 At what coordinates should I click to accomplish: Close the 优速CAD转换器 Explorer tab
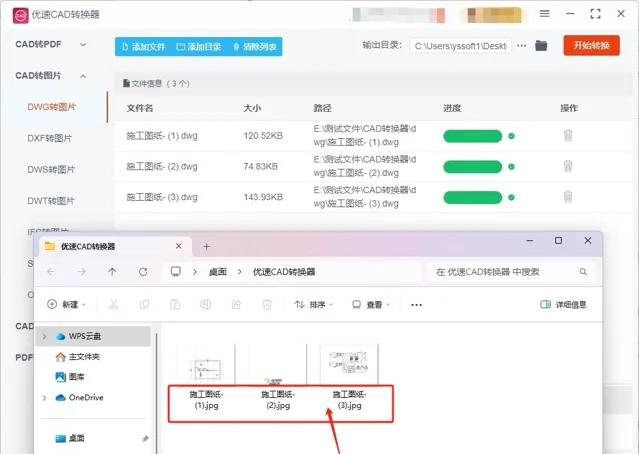178,246
